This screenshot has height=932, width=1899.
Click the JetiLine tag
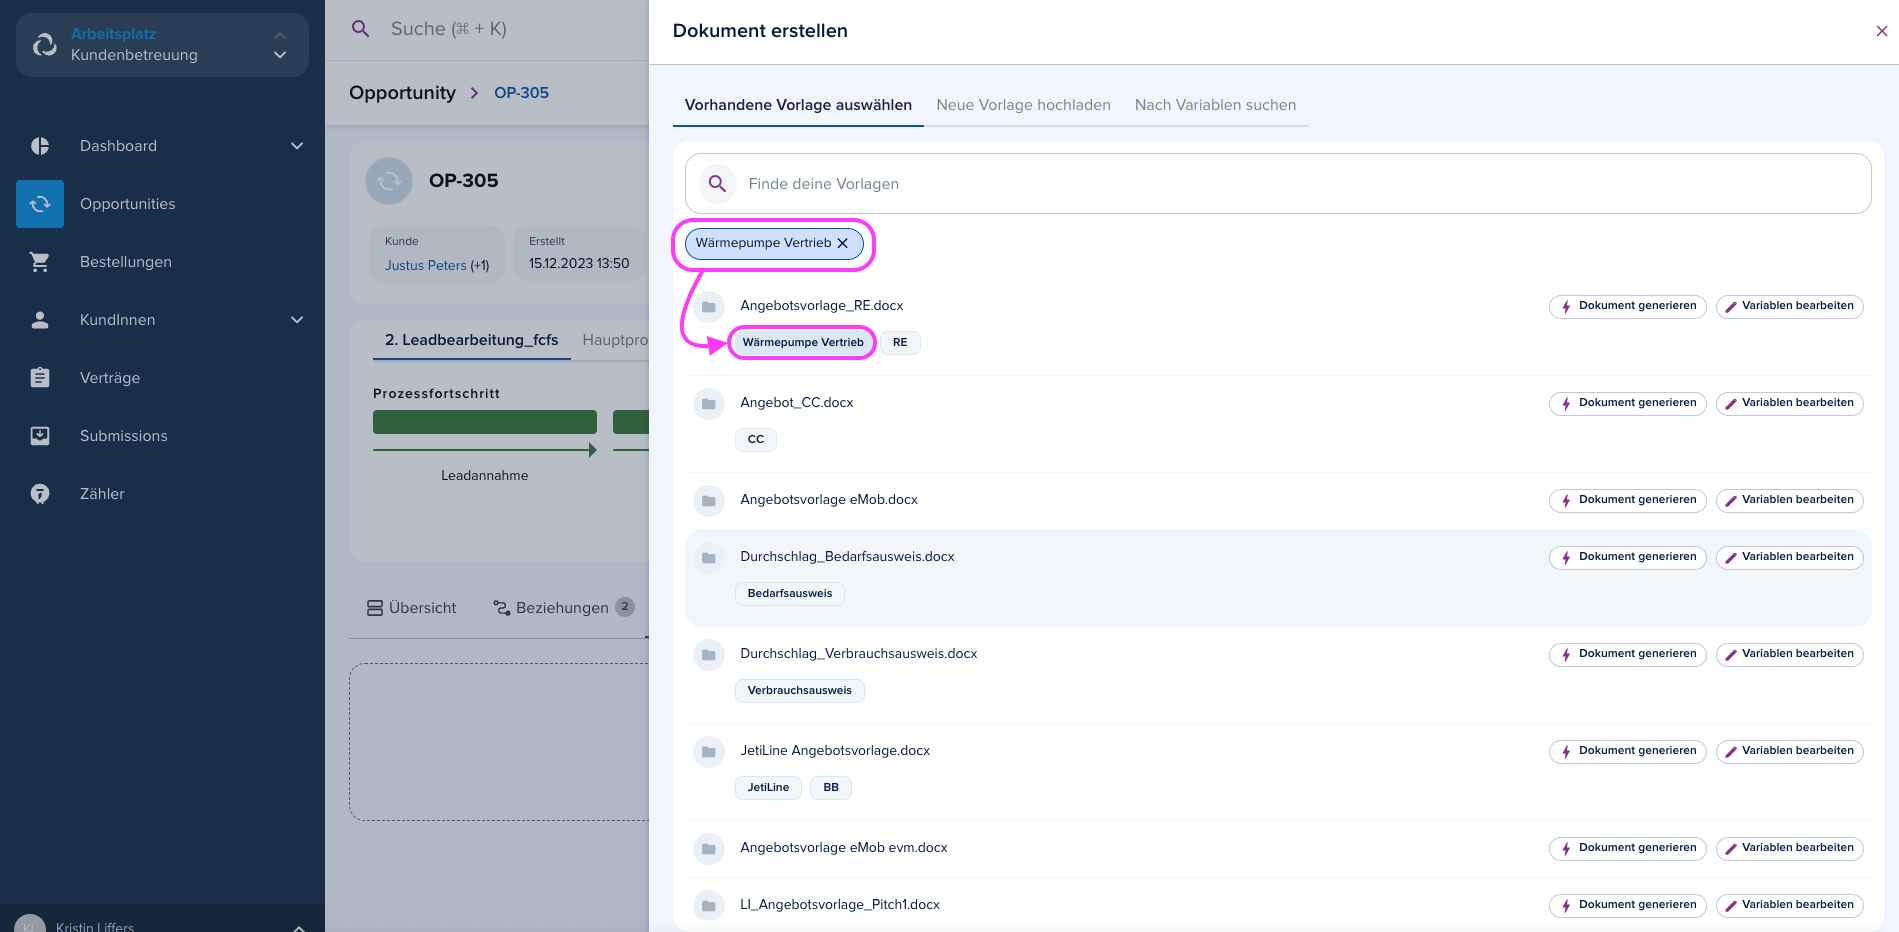768,788
